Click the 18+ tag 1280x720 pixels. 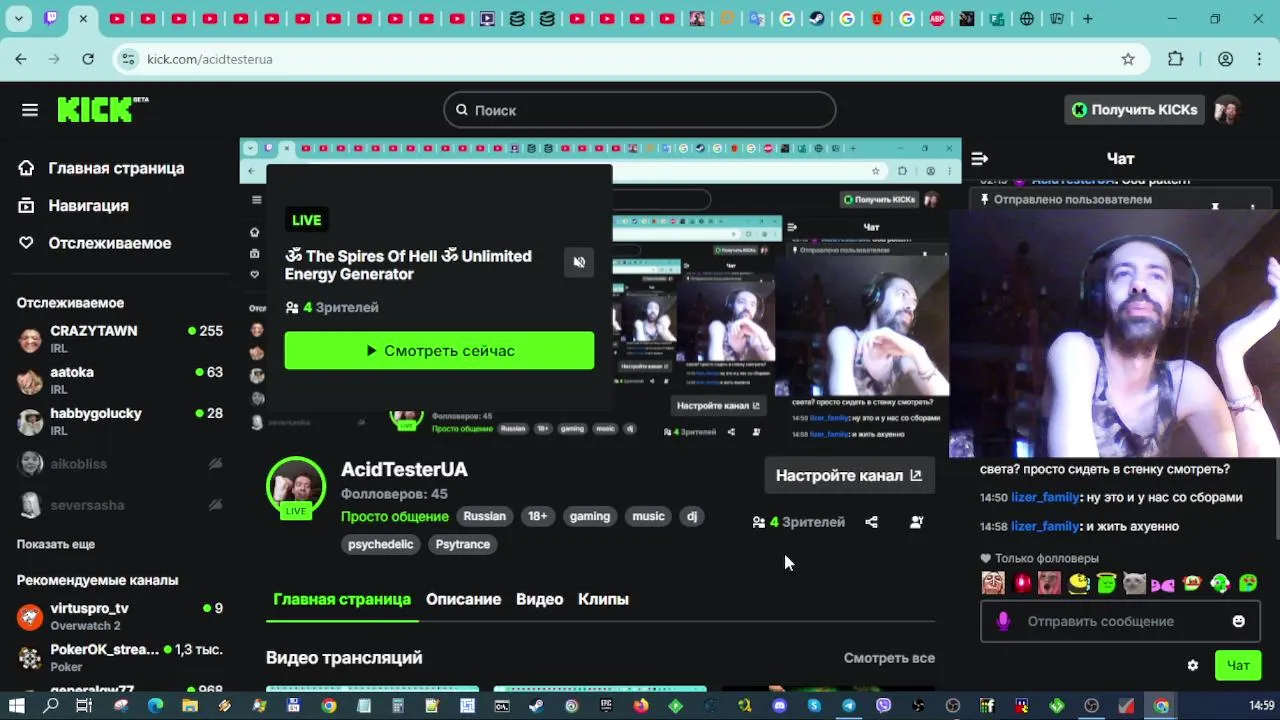(x=538, y=516)
